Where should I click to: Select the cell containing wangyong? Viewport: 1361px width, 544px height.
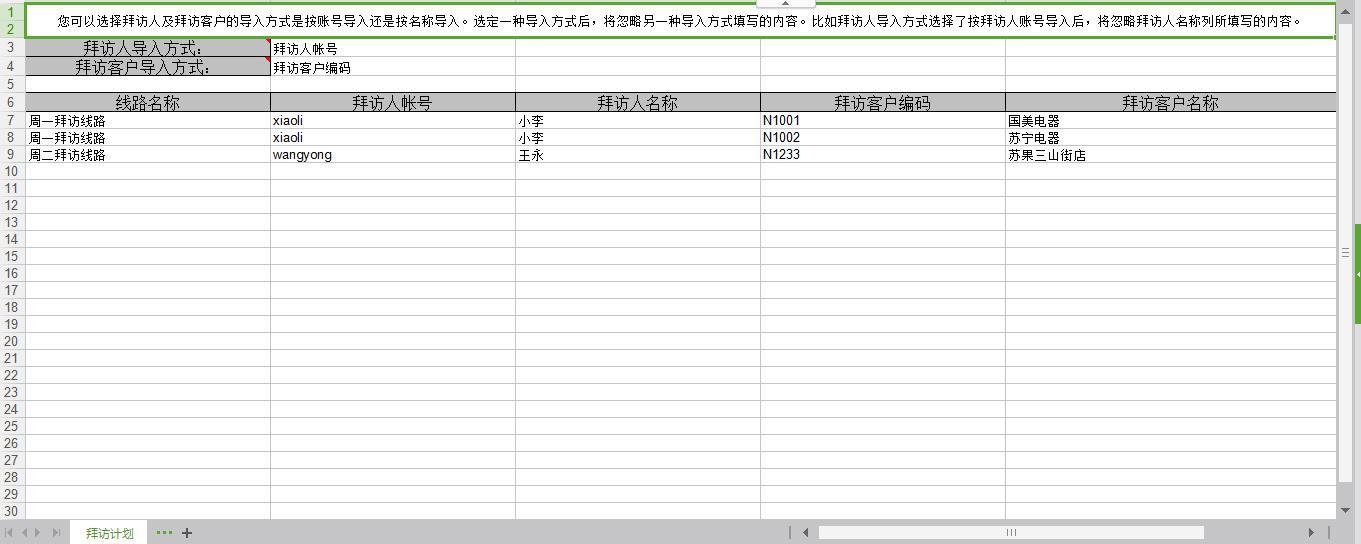point(392,155)
